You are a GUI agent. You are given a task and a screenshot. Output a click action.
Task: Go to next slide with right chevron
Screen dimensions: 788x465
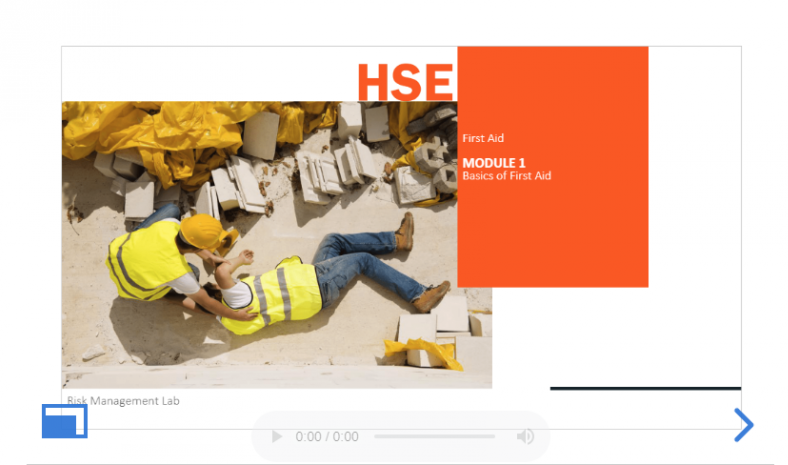[743, 425]
